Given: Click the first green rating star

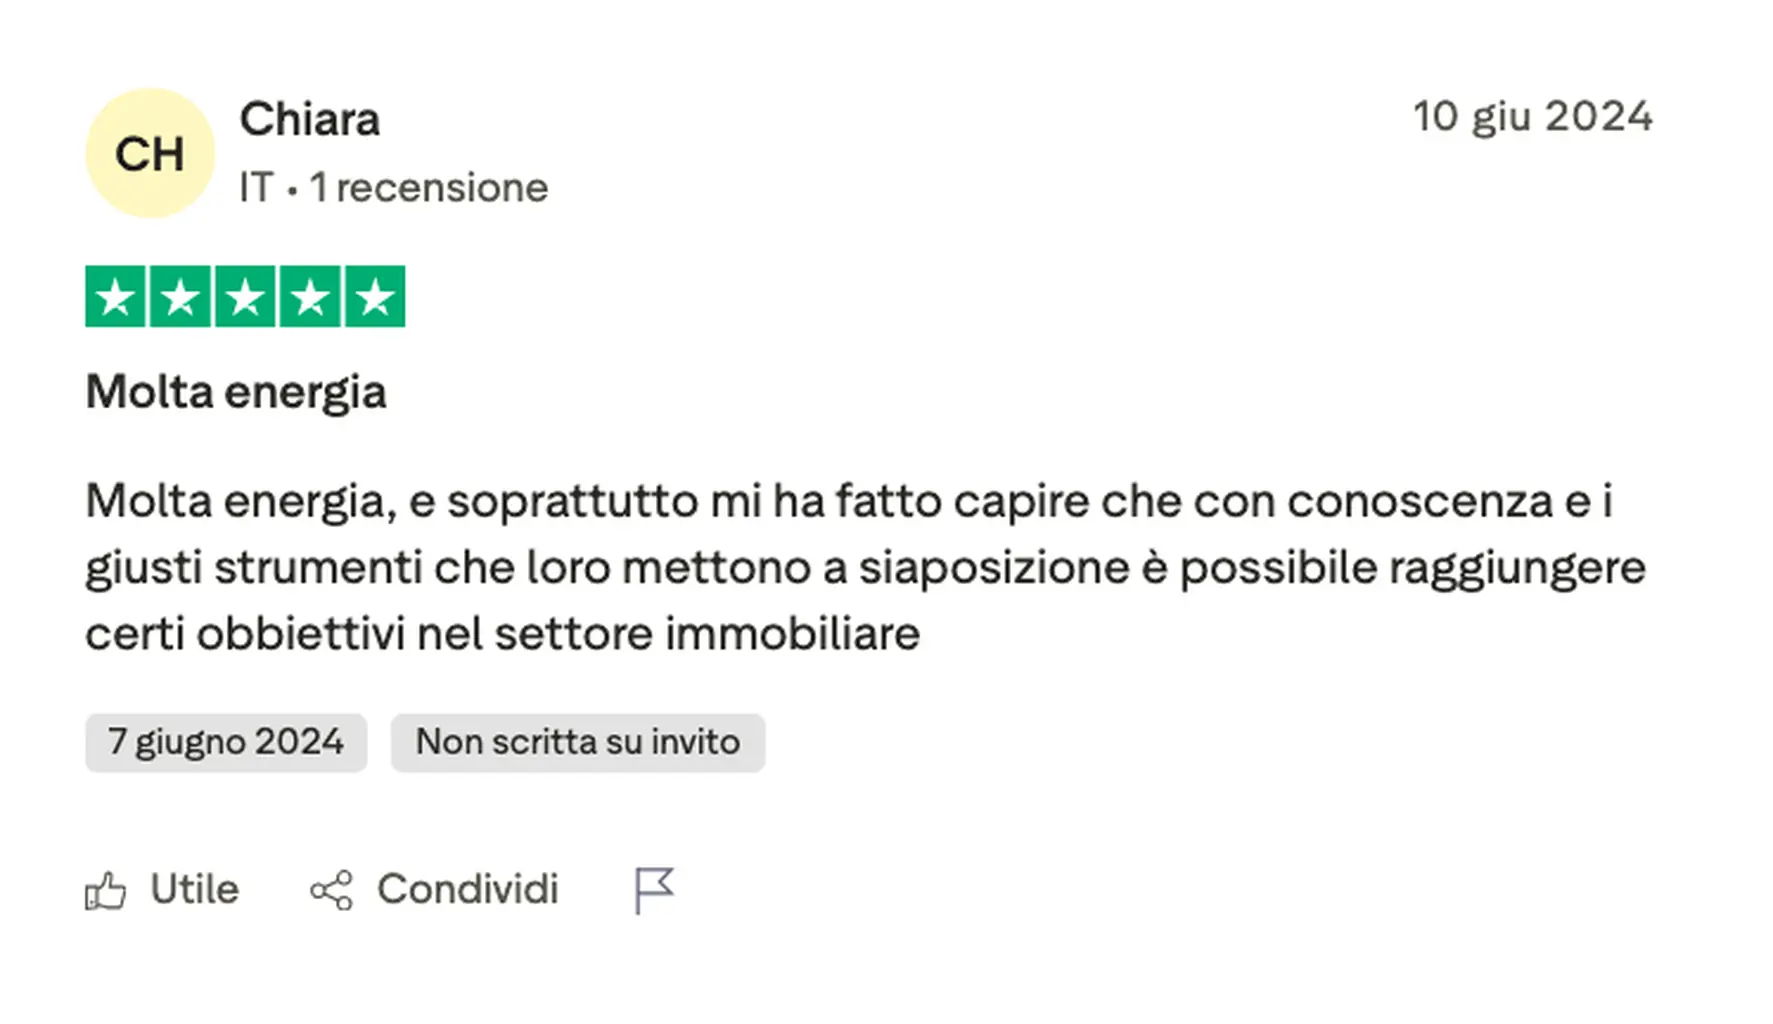Looking at the screenshot, I should (116, 297).
